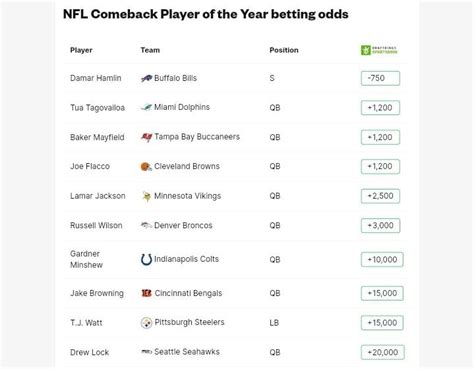The width and height of the screenshot is (474, 369).
Task: Click the Indianapolis Colts horseshoe logo
Action: pyautogui.click(x=146, y=259)
